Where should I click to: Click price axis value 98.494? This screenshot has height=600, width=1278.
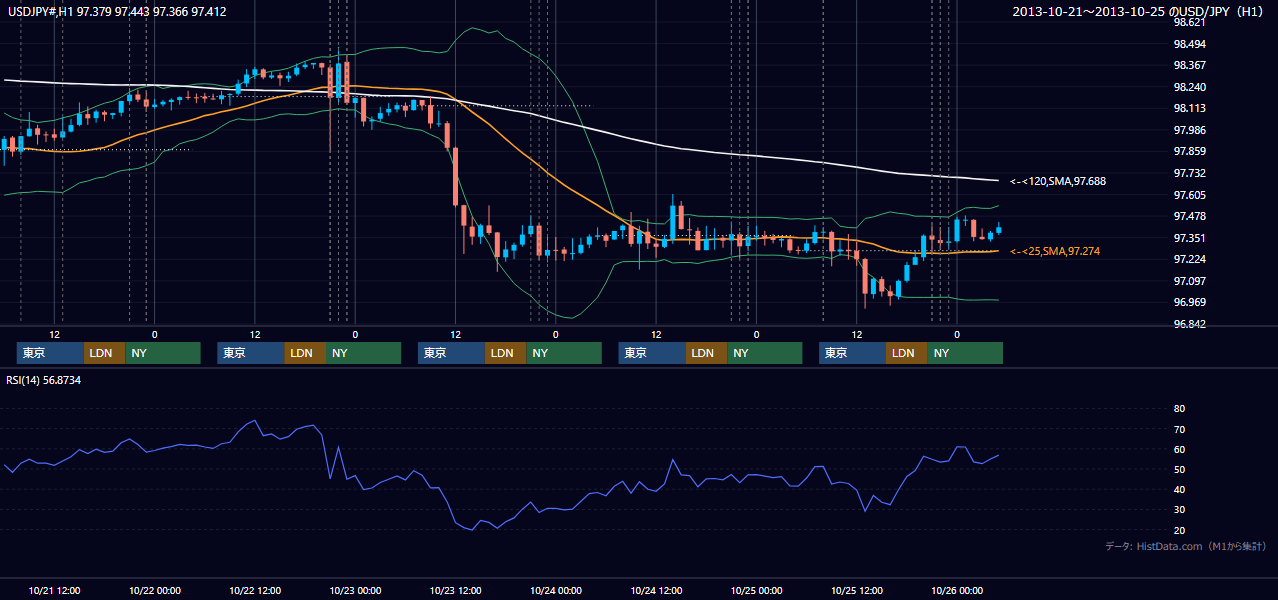(1189, 44)
